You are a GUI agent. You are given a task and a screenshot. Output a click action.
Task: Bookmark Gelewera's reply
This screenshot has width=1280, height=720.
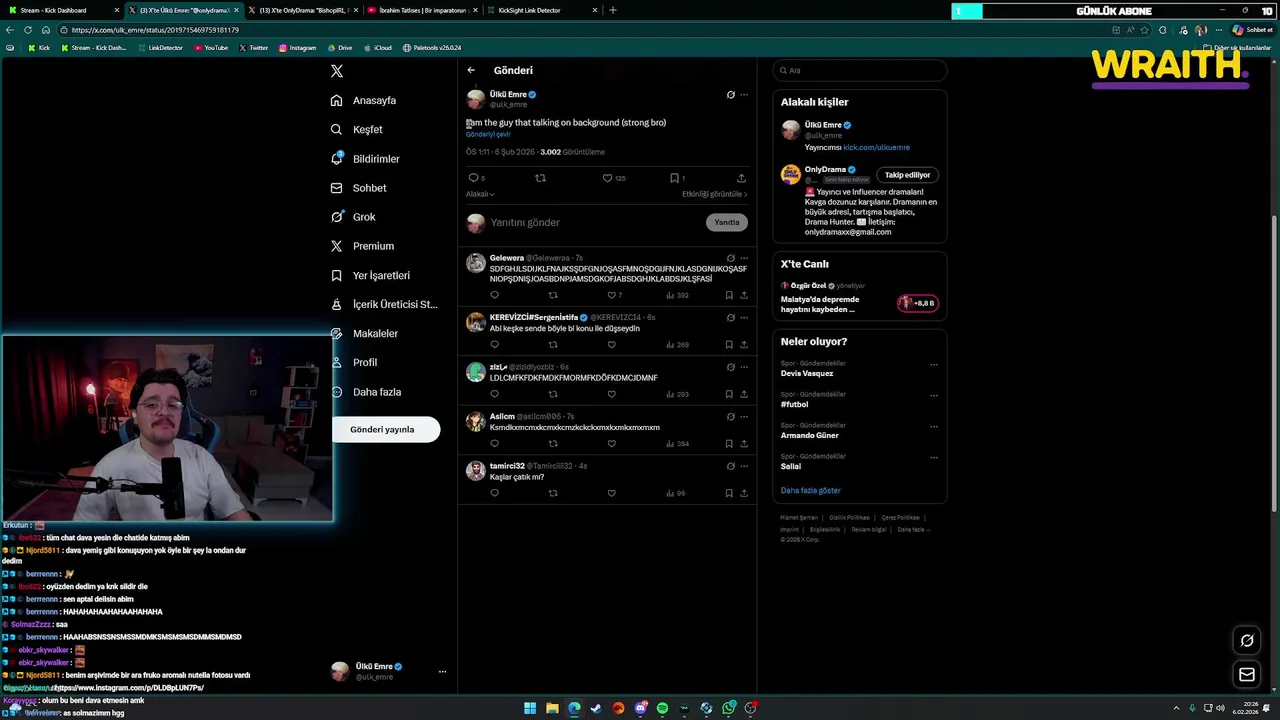click(x=729, y=295)
